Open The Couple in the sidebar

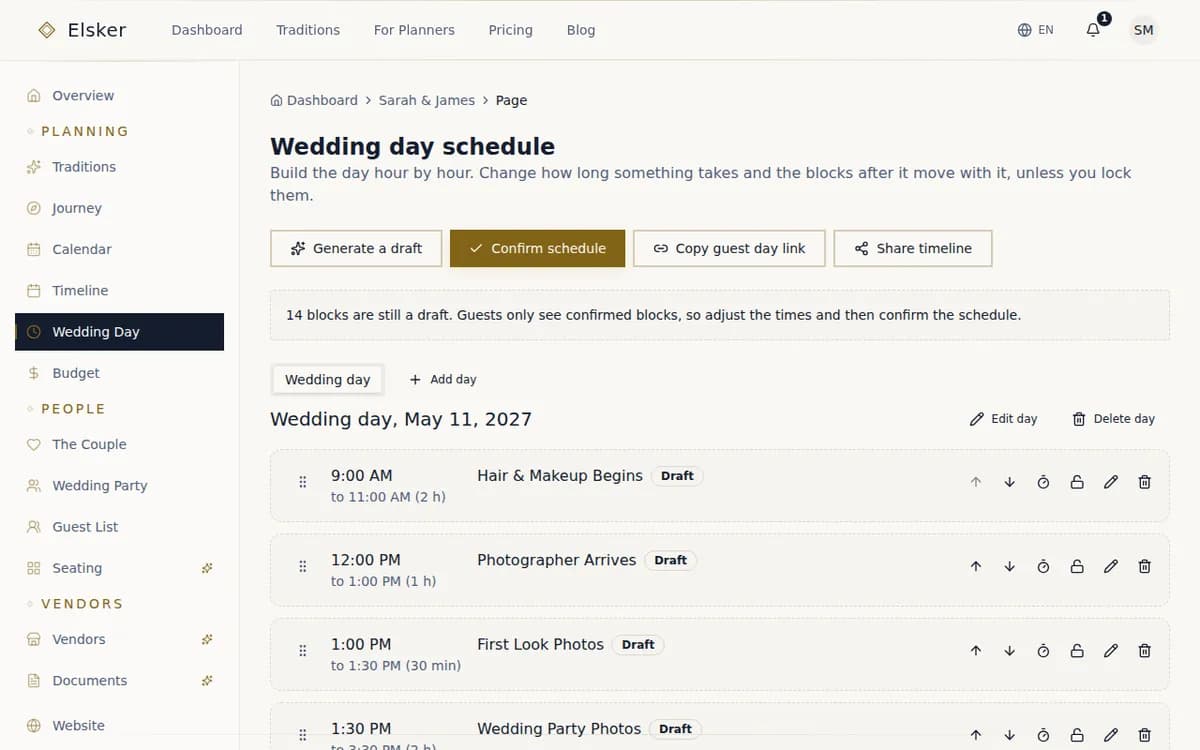click(x=119, y=444)
